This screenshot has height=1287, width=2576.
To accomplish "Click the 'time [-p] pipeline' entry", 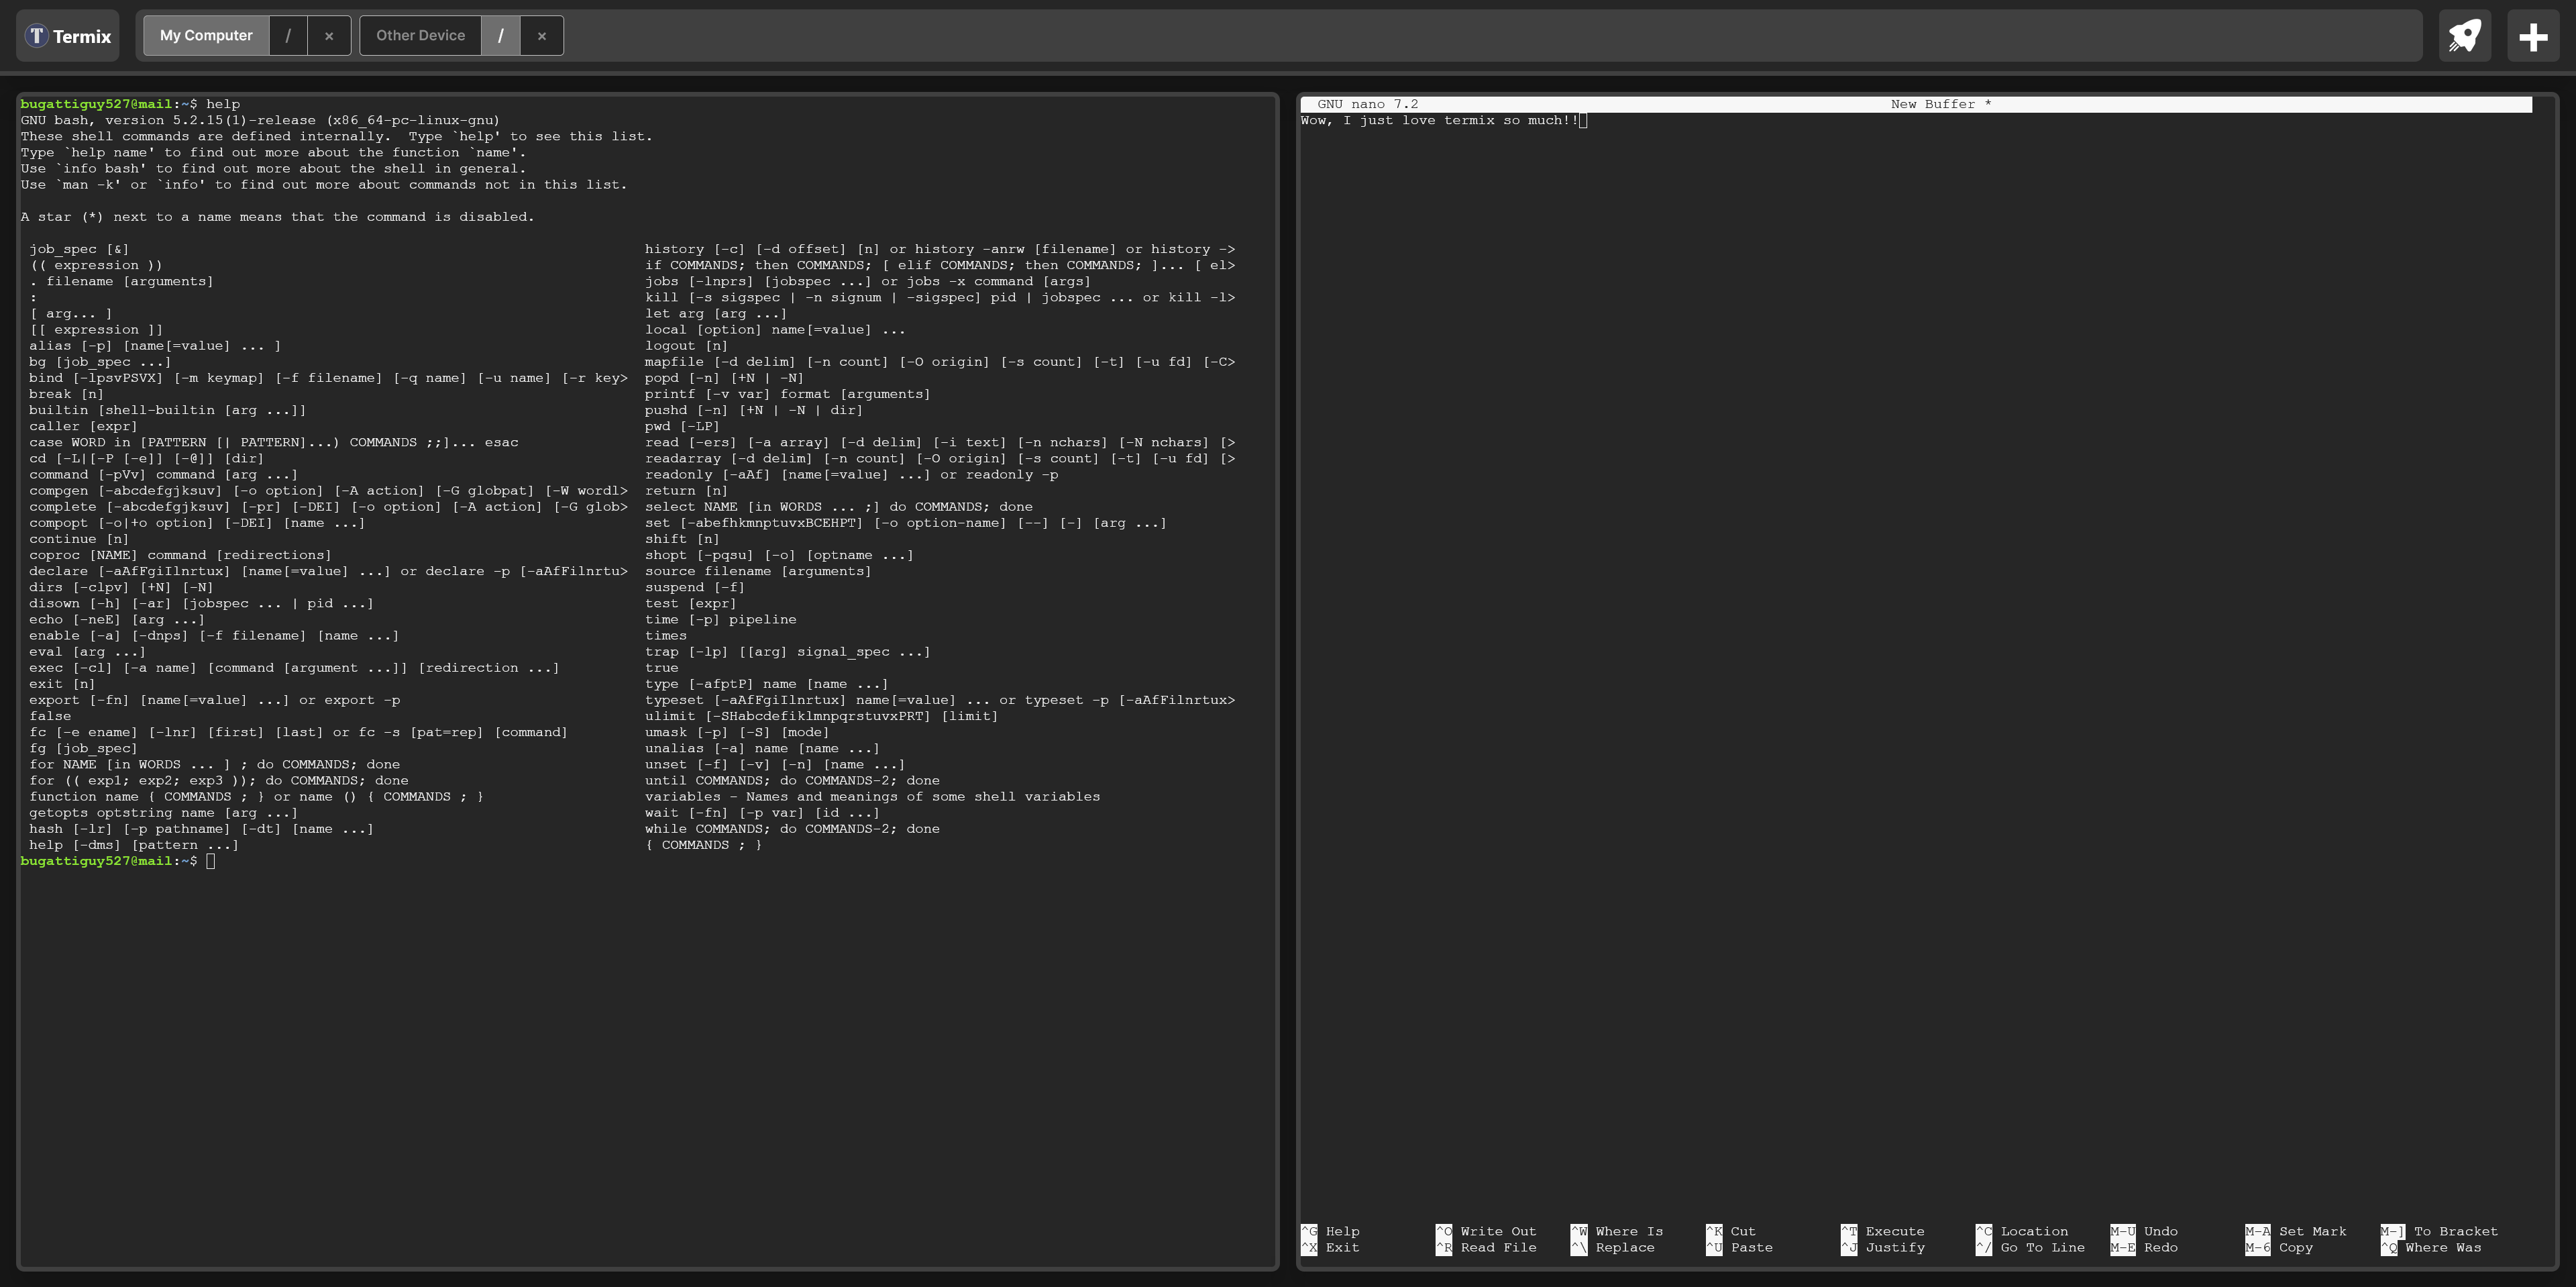I will coord(720,620).
